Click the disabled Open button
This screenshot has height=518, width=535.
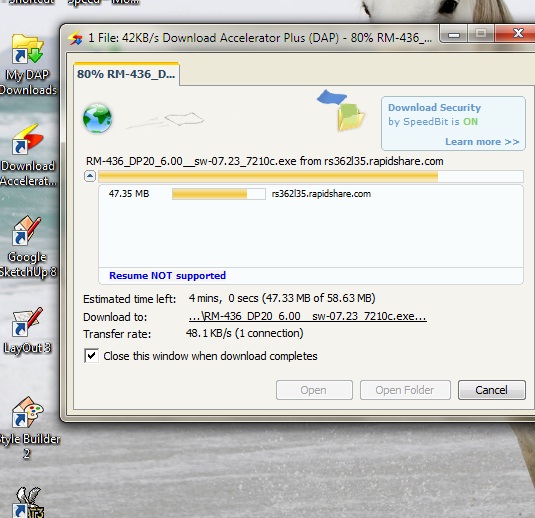coord(314,390)
